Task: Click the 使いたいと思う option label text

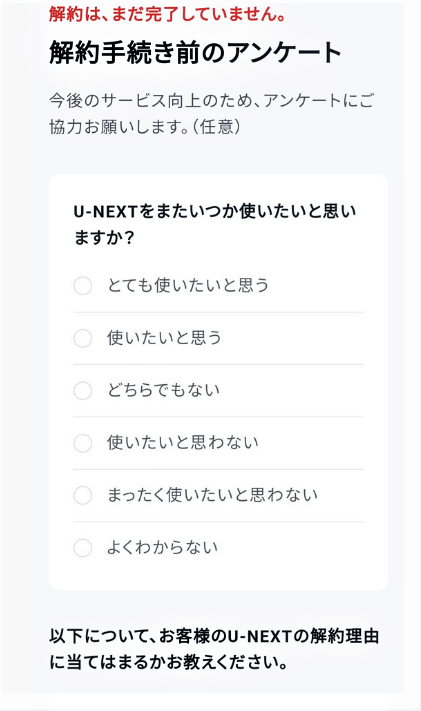Action: point(164,338)
